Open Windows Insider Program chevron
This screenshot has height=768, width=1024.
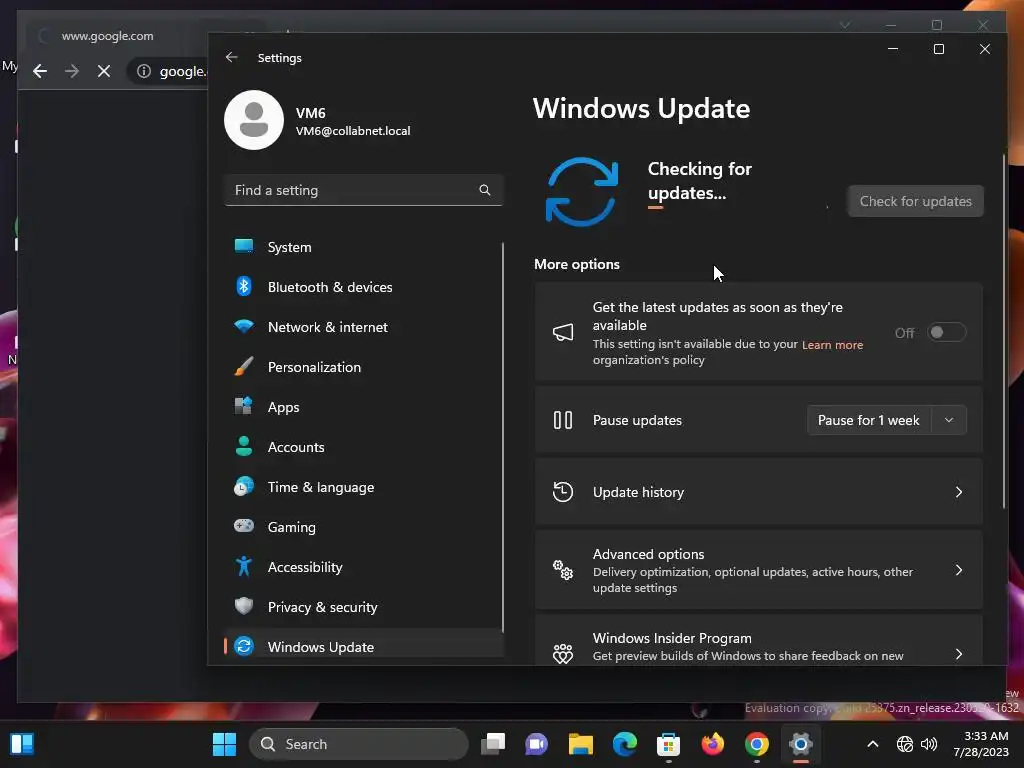tap(959, 654)
